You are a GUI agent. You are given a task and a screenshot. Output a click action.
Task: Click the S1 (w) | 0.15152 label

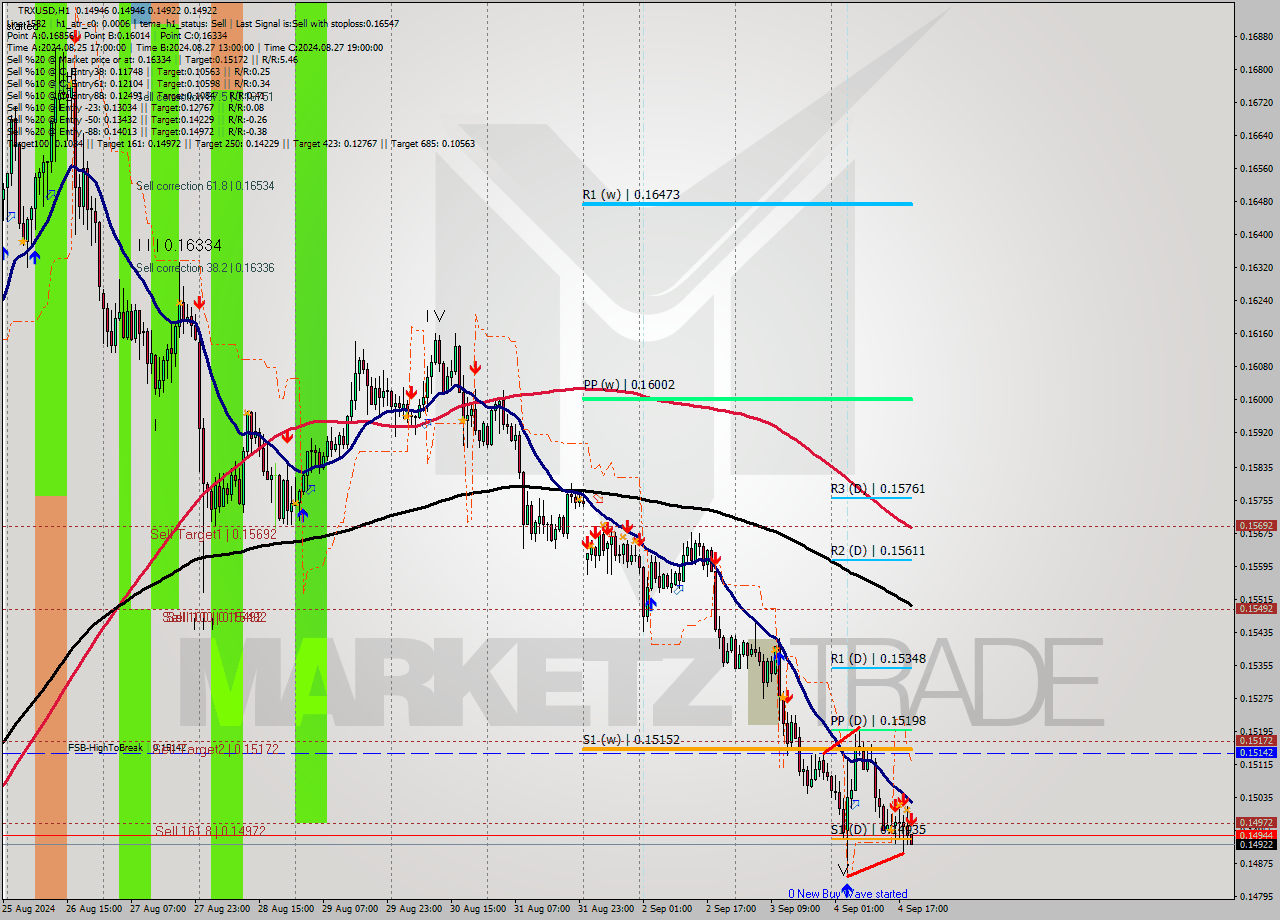pyautogui.click(x=631, y=740)
